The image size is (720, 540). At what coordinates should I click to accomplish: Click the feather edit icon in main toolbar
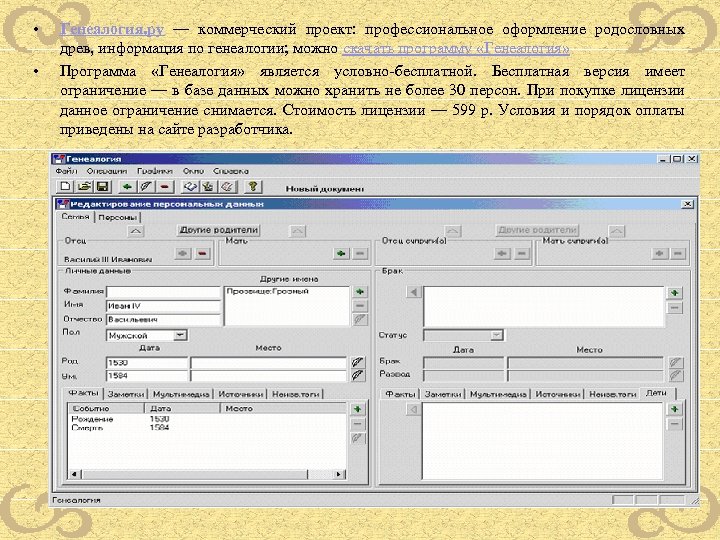coord(146,186)
